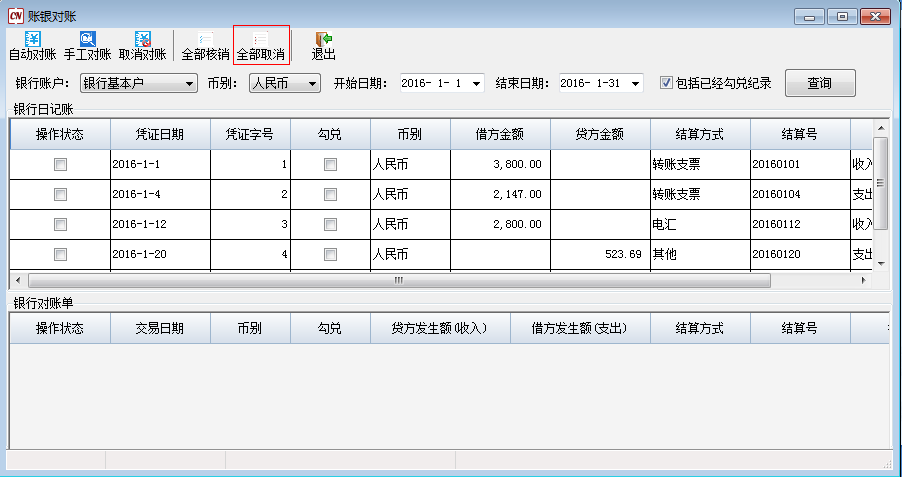Tick the 勾兑 checkbox for voucher 3

click(330, 224)
